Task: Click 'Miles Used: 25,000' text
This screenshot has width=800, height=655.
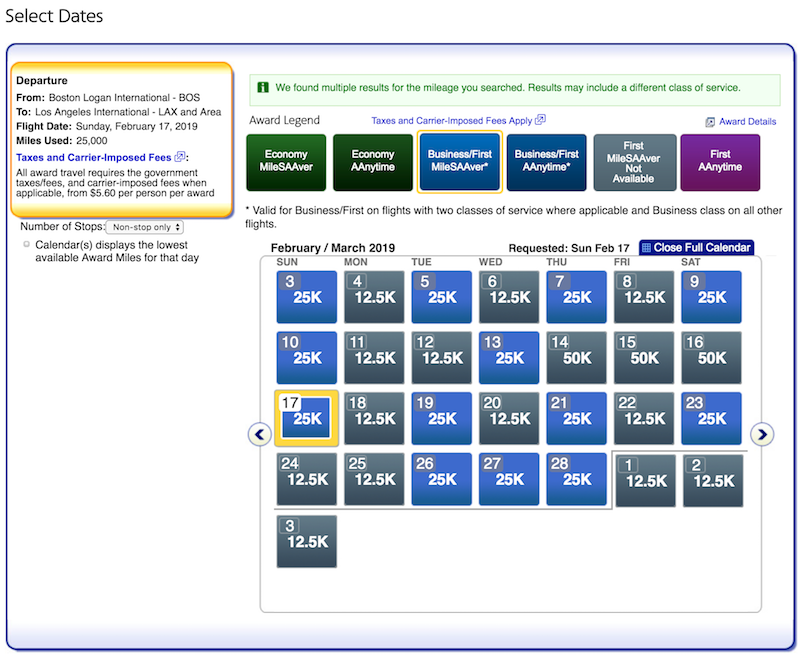Action: [62, 141]
